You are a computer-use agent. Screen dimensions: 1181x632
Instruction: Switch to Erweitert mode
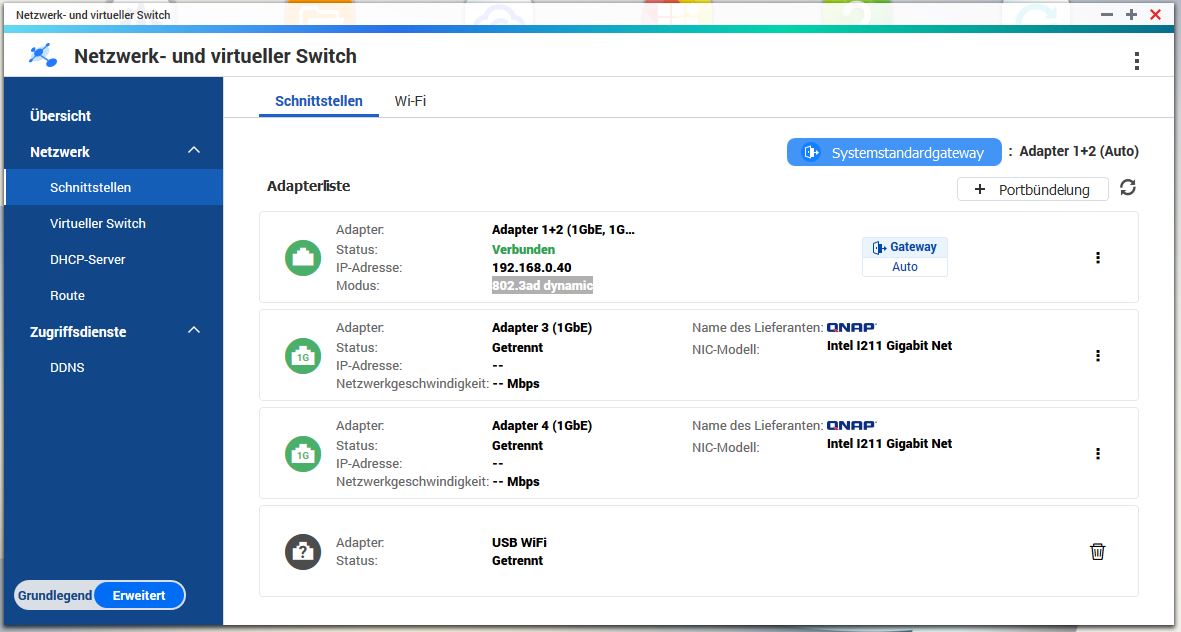tap(139, 595)
